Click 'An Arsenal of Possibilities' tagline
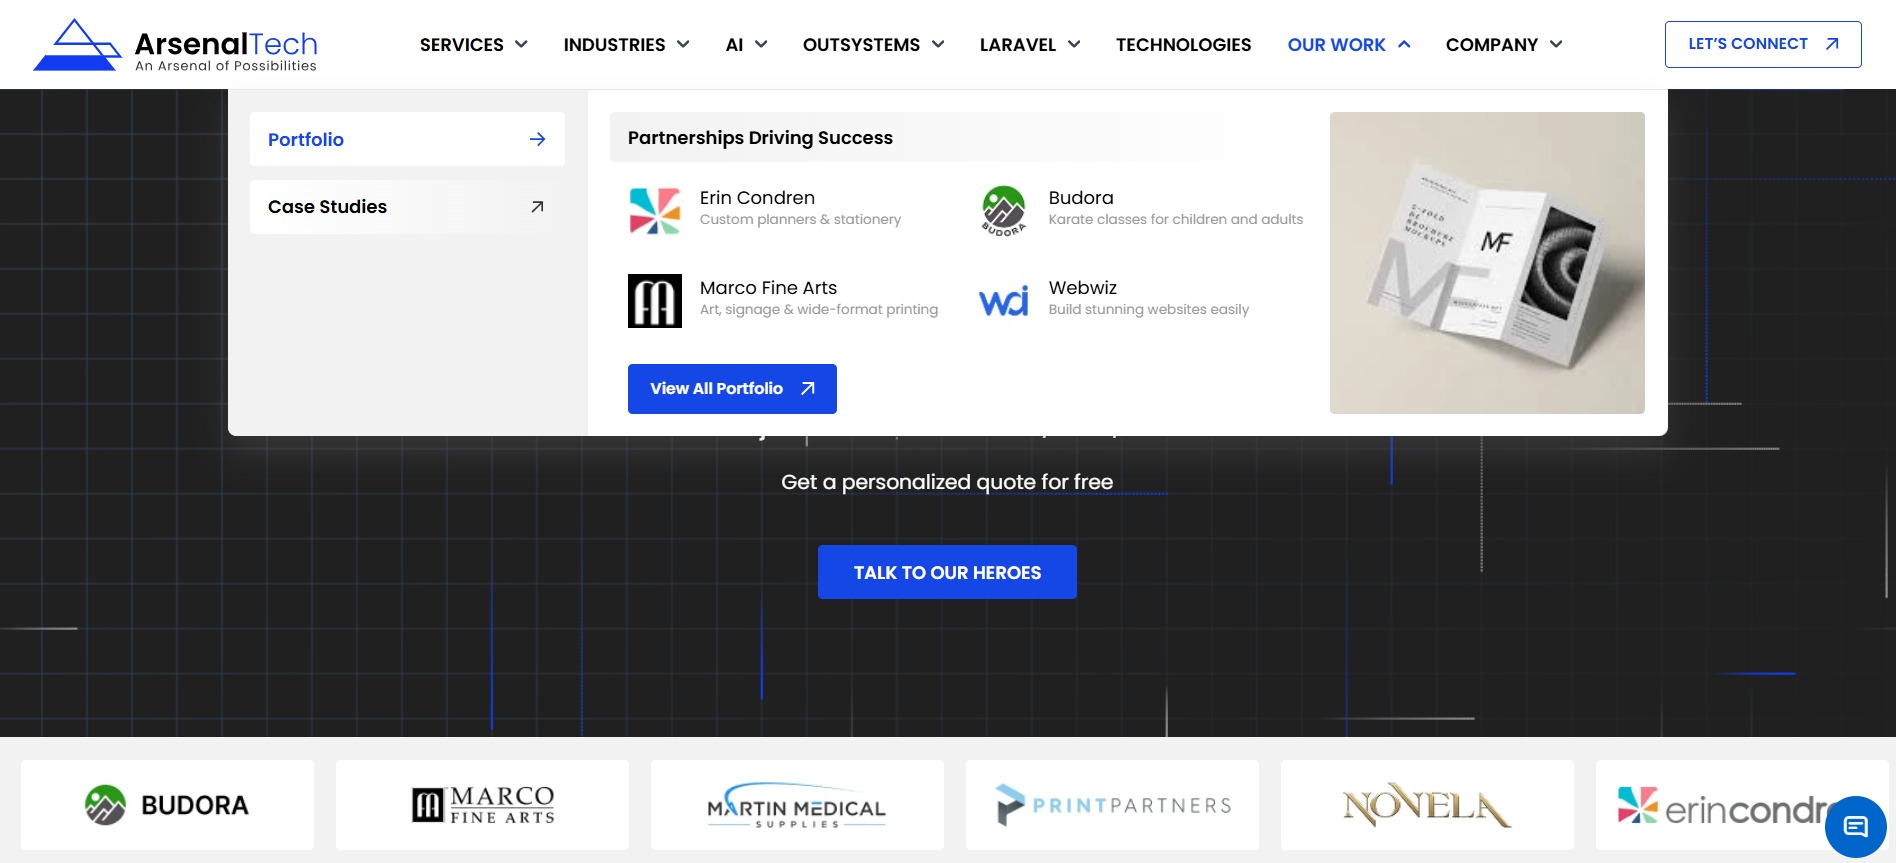1896x863 pixels. click(x=226, y=66)
